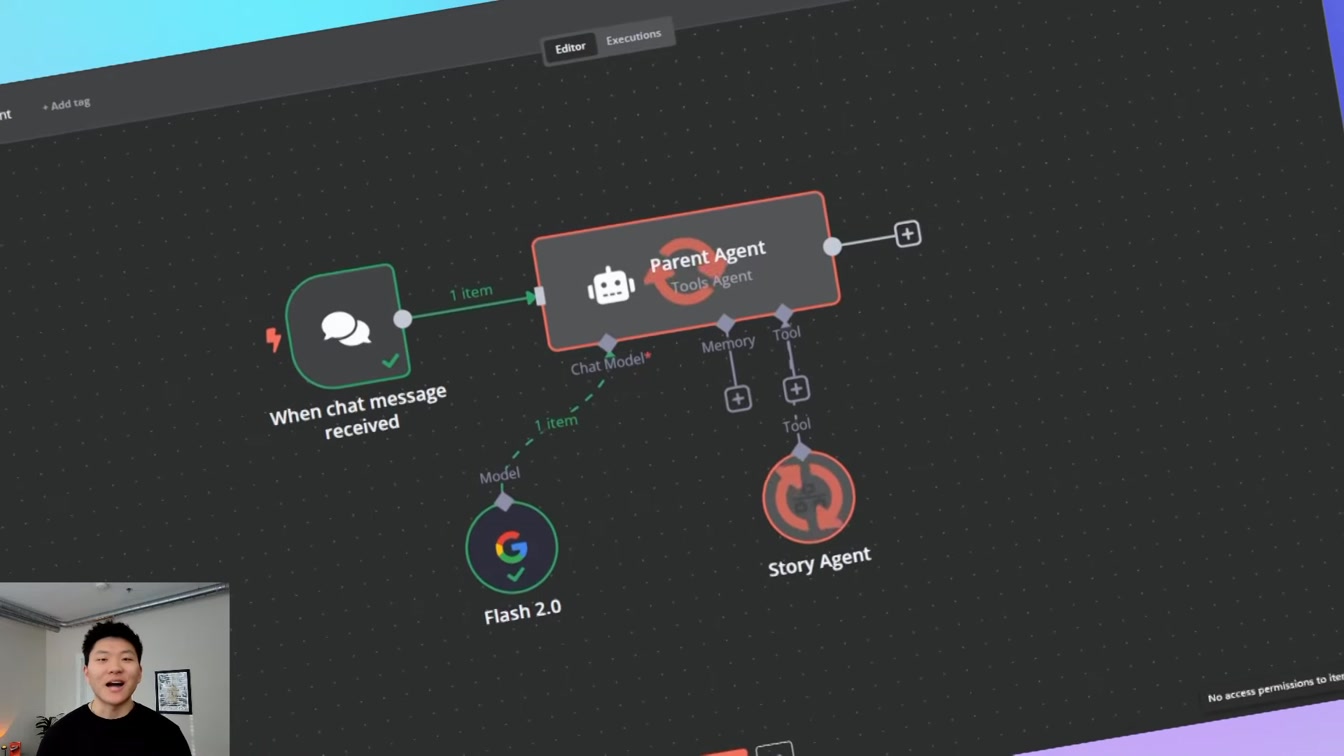Click the 'Story Agent' label text
Viewport: 1344px width, 756px height.
[x=819, y=561]
